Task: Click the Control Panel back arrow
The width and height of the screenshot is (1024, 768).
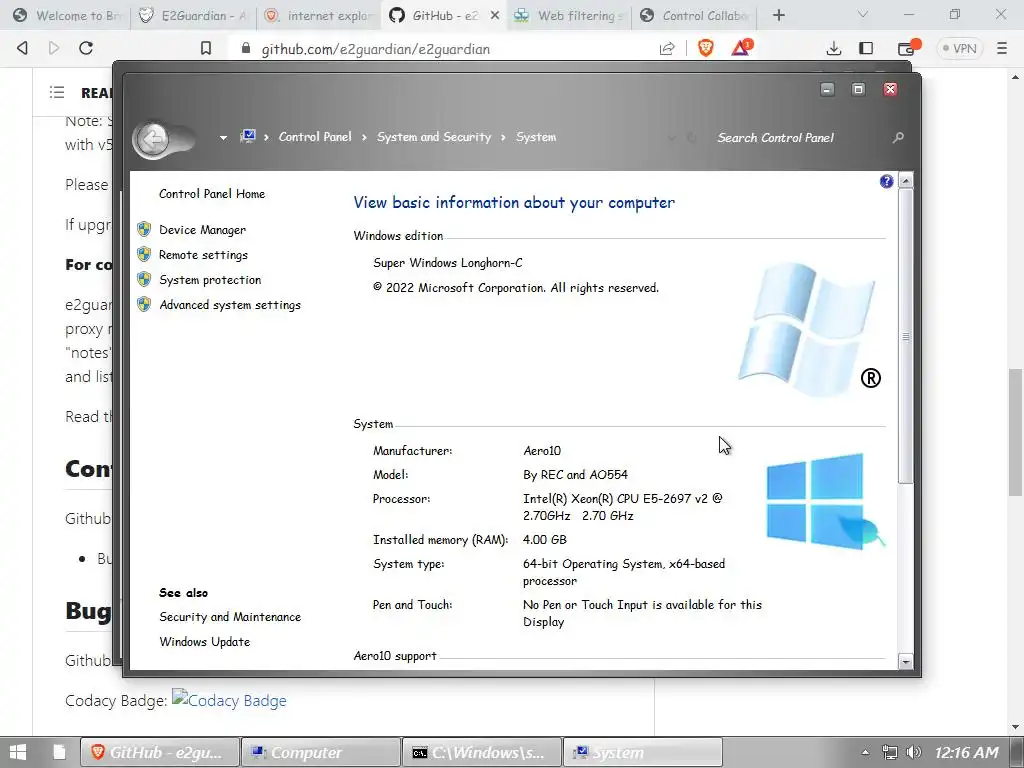Action: pos(153,139)
